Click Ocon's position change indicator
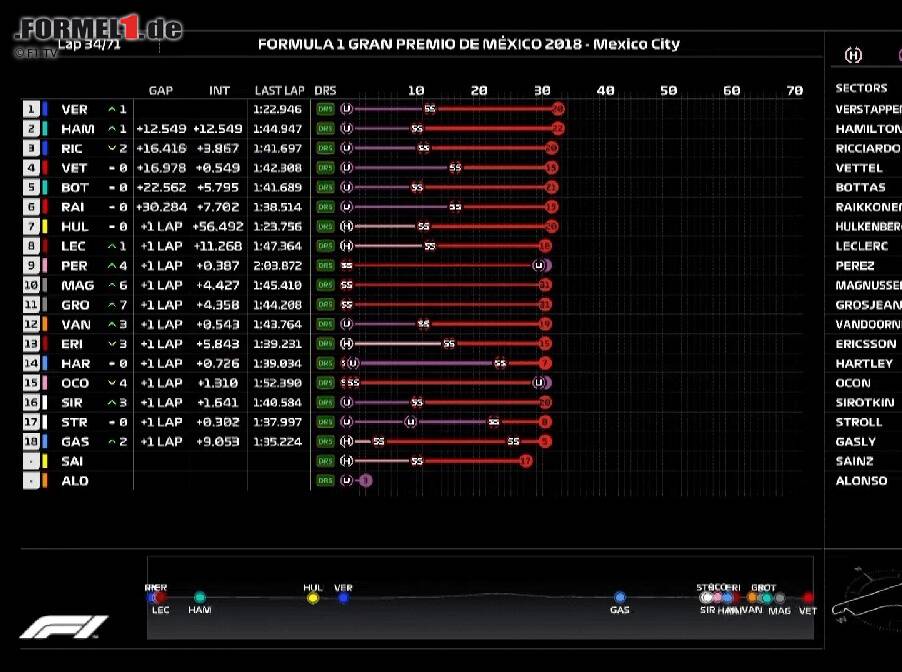 pos(117,383)
